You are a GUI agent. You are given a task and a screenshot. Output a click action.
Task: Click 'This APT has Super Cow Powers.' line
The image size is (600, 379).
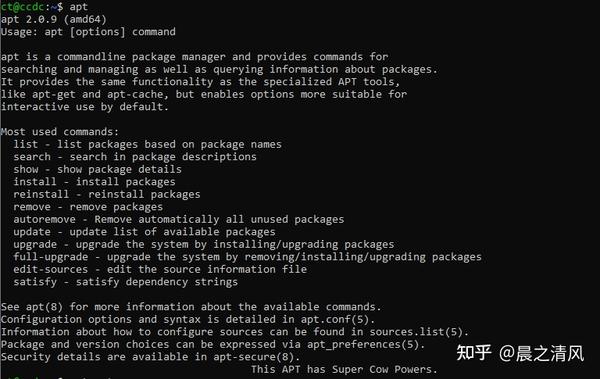pos(344,369)
